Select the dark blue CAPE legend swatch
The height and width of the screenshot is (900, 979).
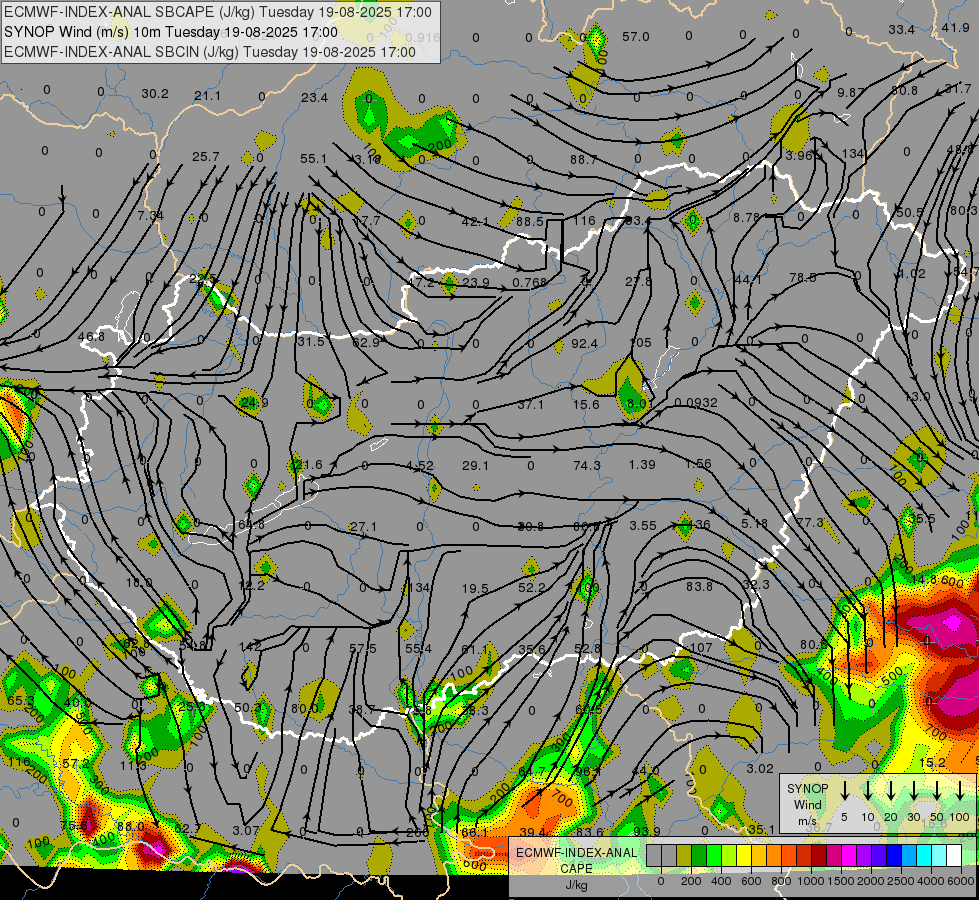893,856
